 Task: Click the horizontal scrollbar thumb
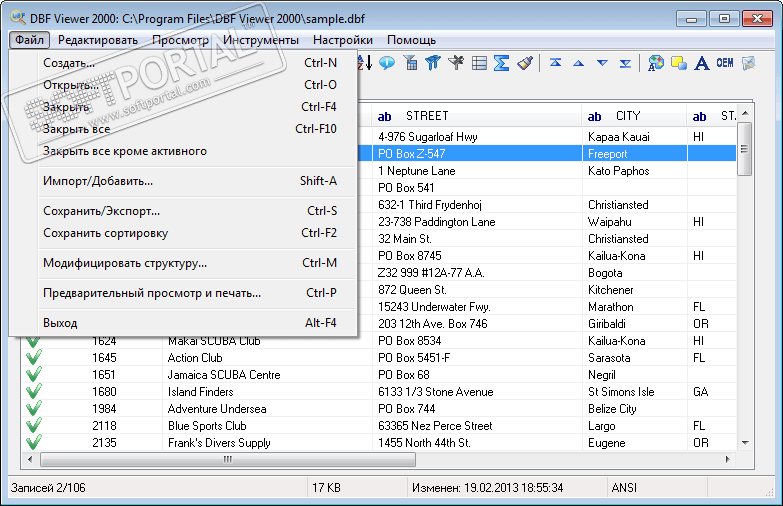228,459
